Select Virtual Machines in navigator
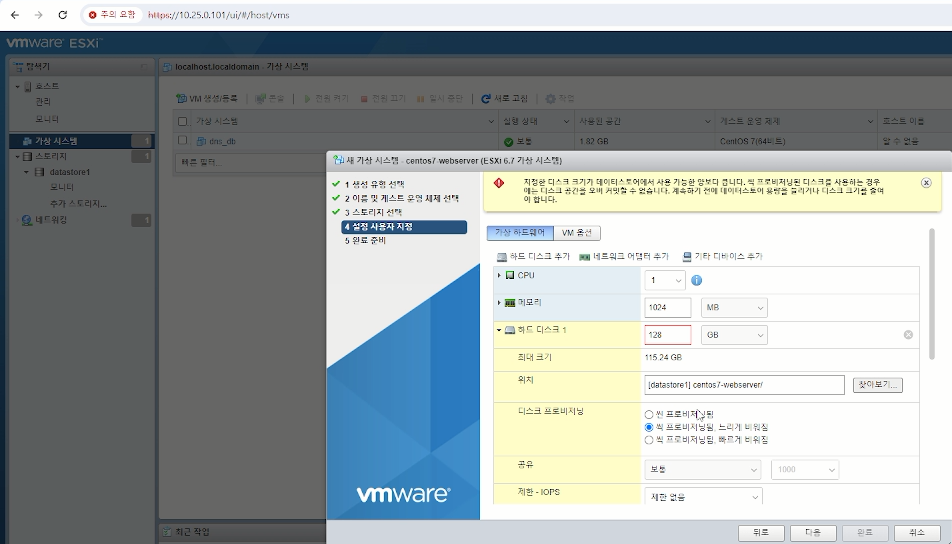Image resolution: width=952 pixels, height=544 pixels. tap(82, 141)
